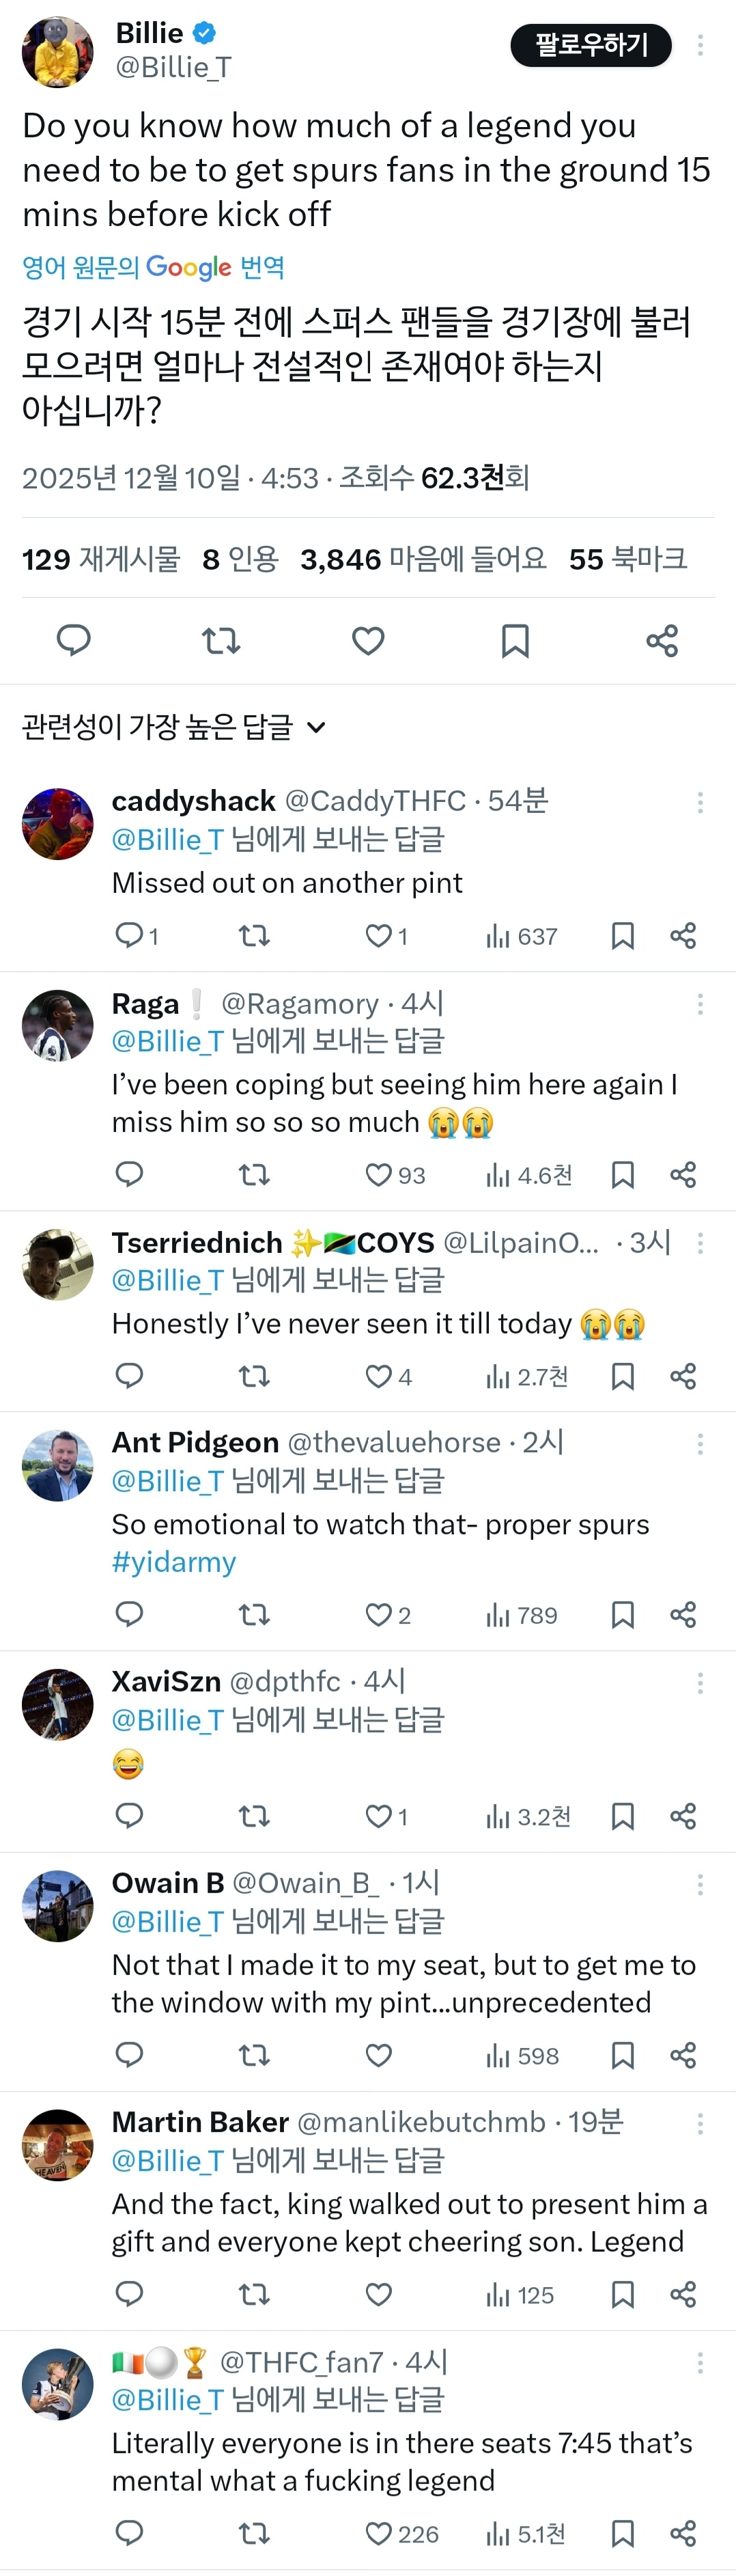Viewport: 736px width, 2576px height.
Task: Share Owain B's reply
Action: (x=683, y=2056)
